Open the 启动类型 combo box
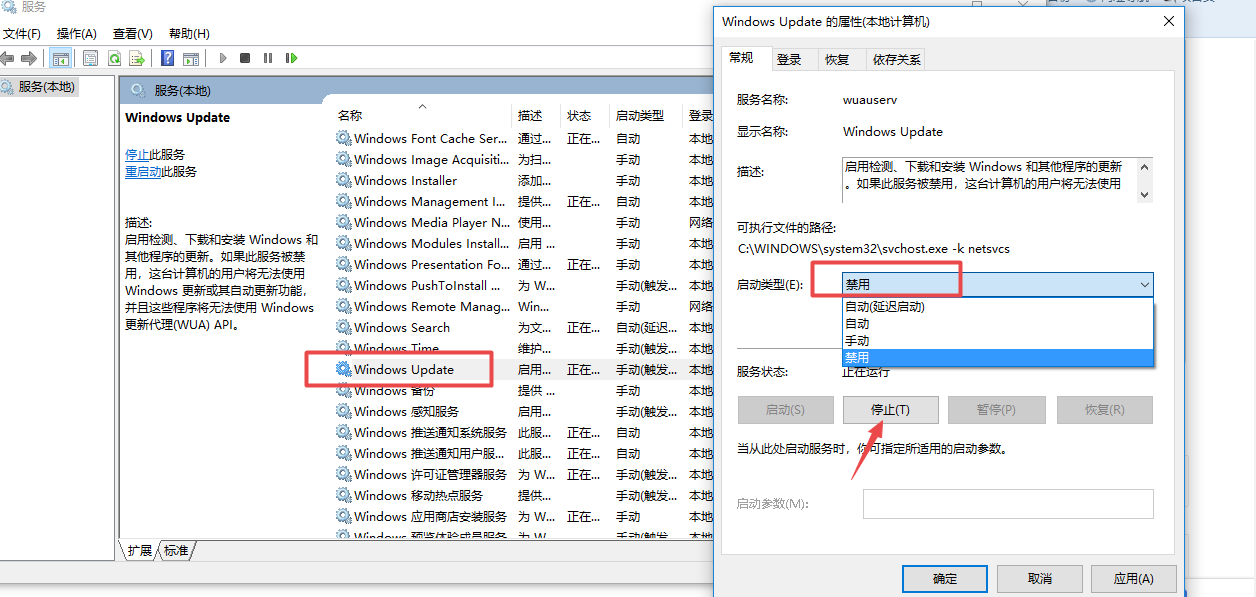 (x=998, y=285)
